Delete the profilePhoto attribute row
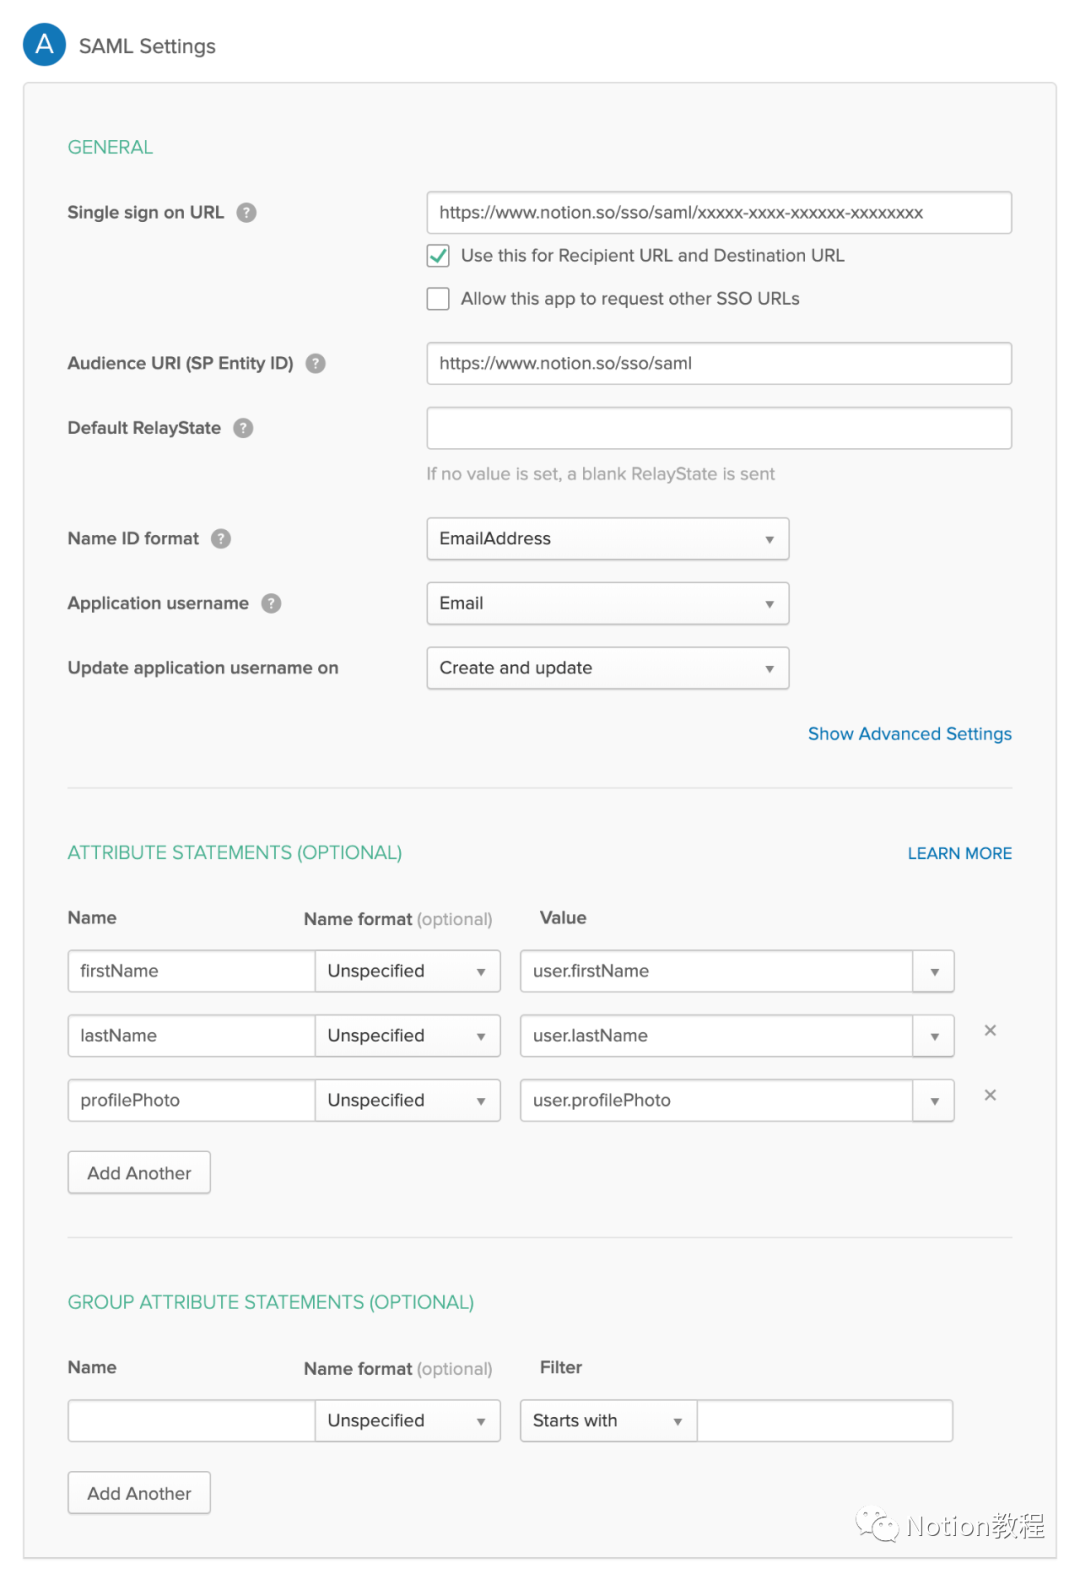 point(990,1095)
